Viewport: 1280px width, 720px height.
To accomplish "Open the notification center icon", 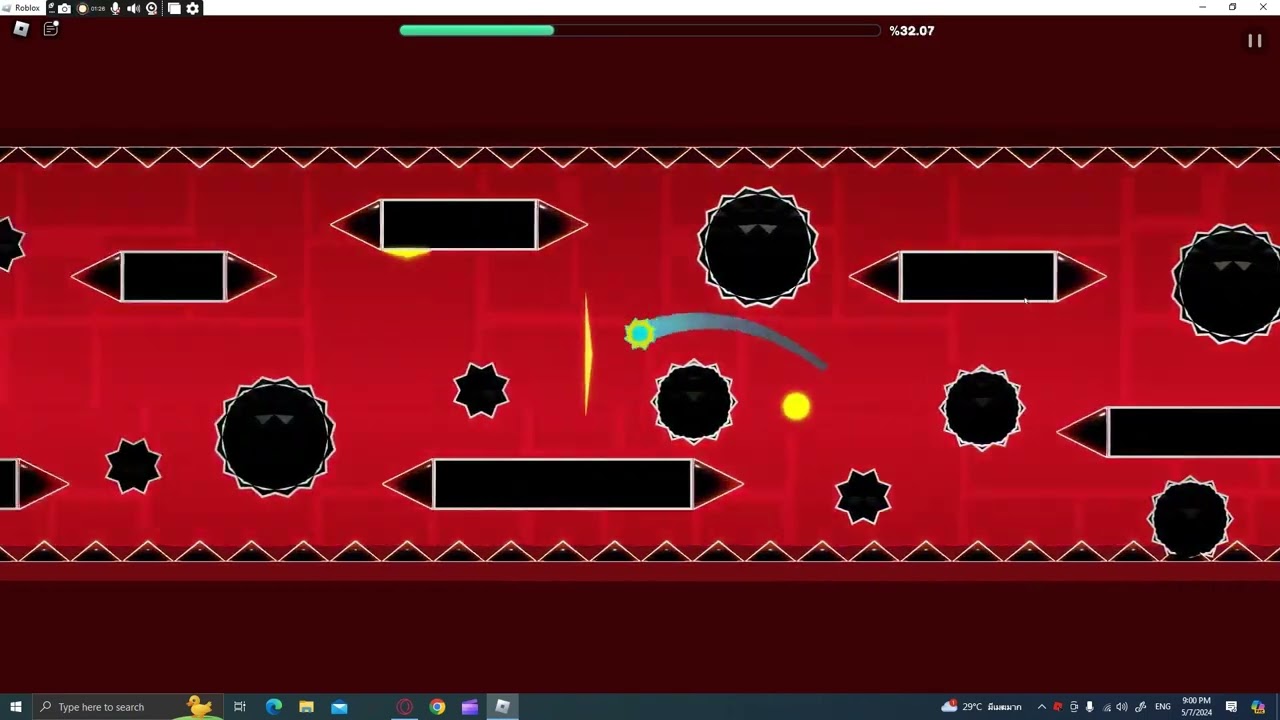I will [x=1232, y=707].
